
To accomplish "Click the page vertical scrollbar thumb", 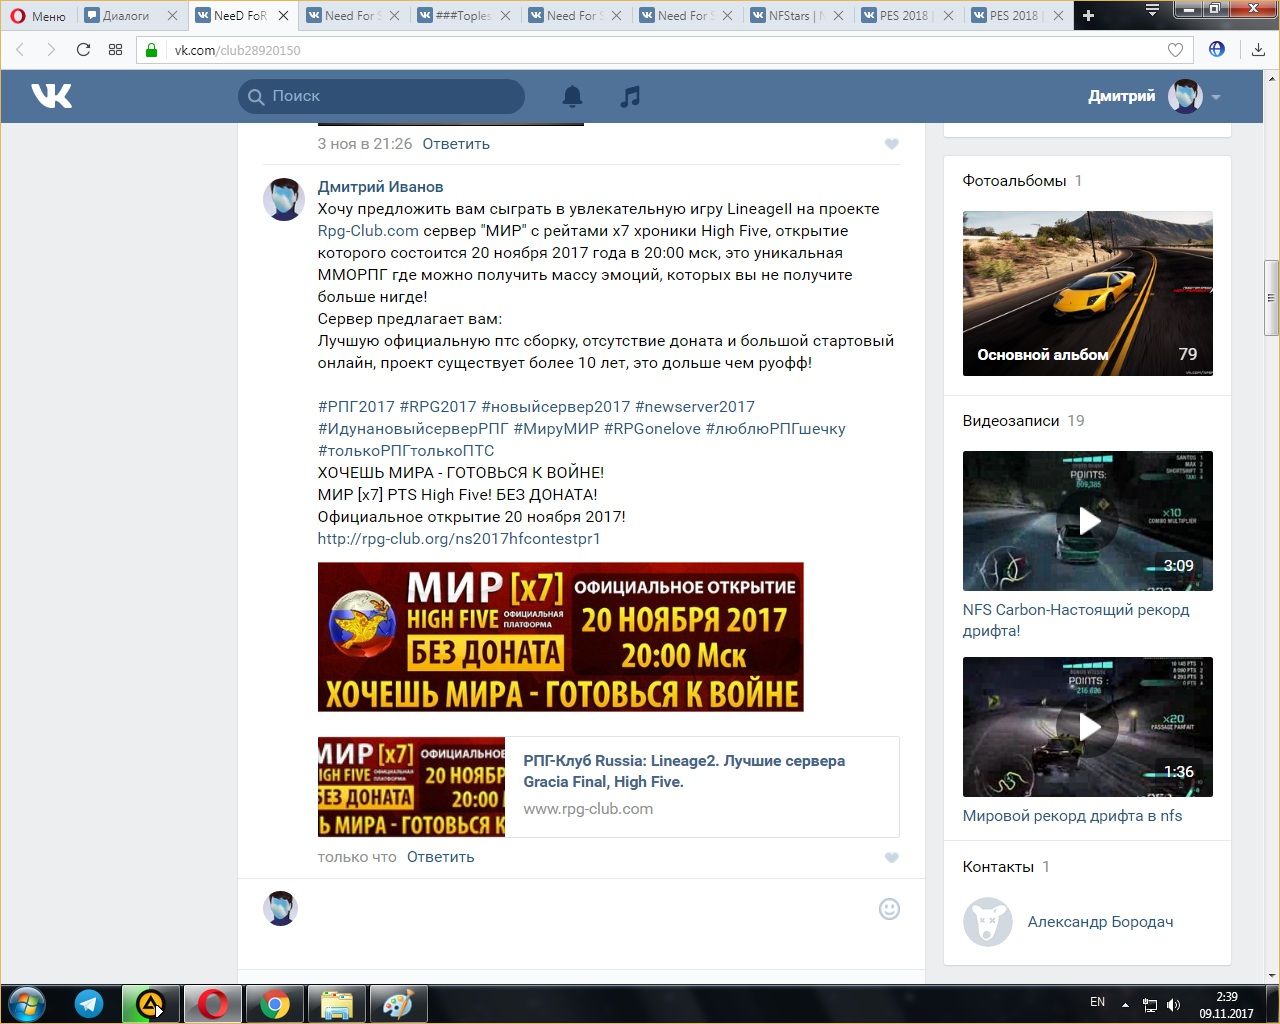I will pyautogui.click(x=1272, y=297).
